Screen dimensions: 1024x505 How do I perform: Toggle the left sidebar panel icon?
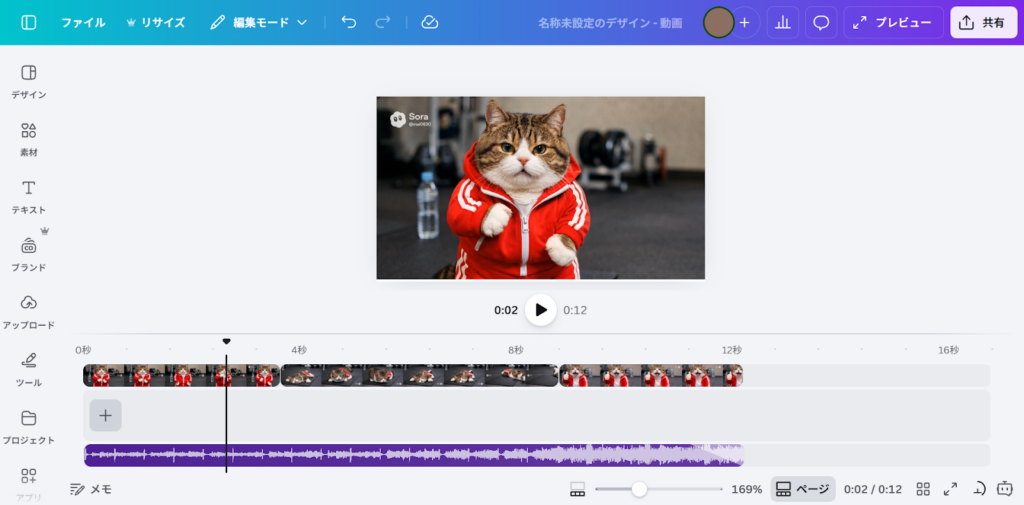tap(29, 22)
